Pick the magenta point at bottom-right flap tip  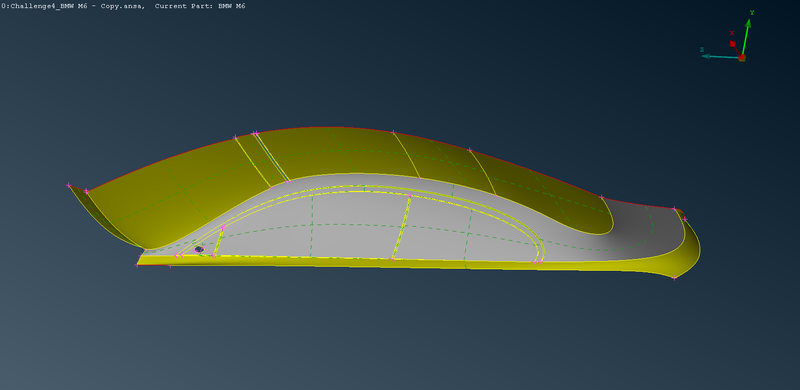tap(674, 278)
